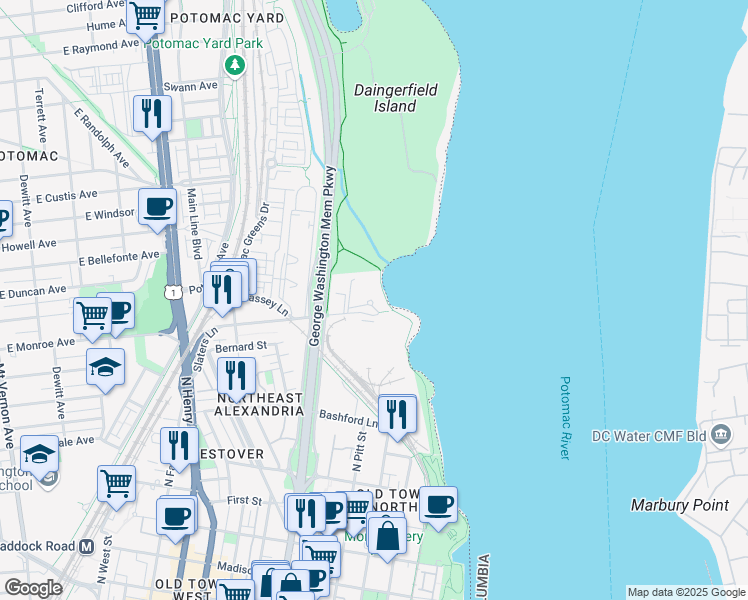748x600 pixels.
Task: Select the shopping bag marker in Old Town North
Action: pyautogui.click(x=387, y=539)
